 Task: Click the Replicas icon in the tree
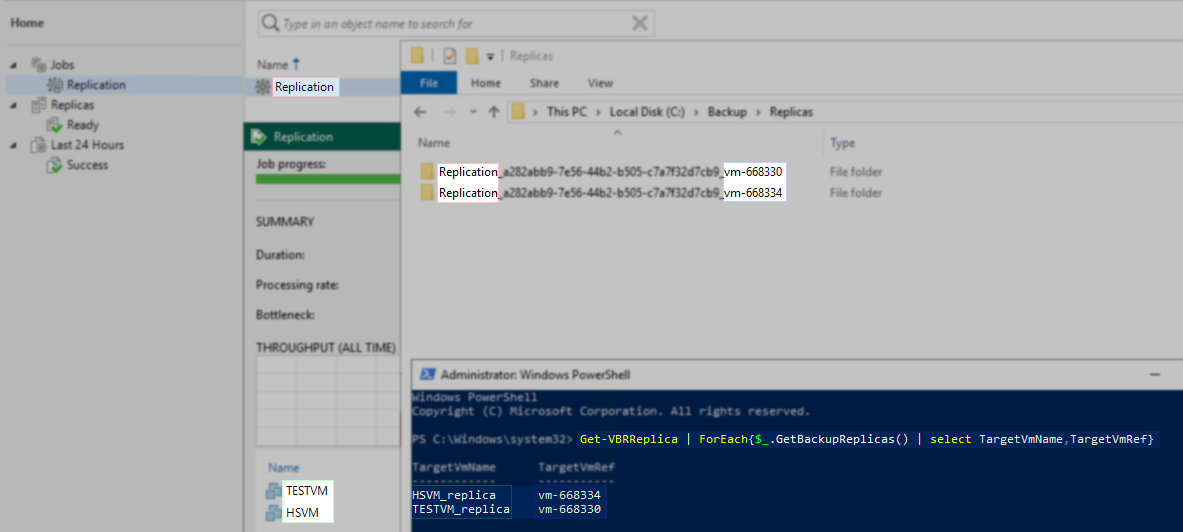[38, 105]
